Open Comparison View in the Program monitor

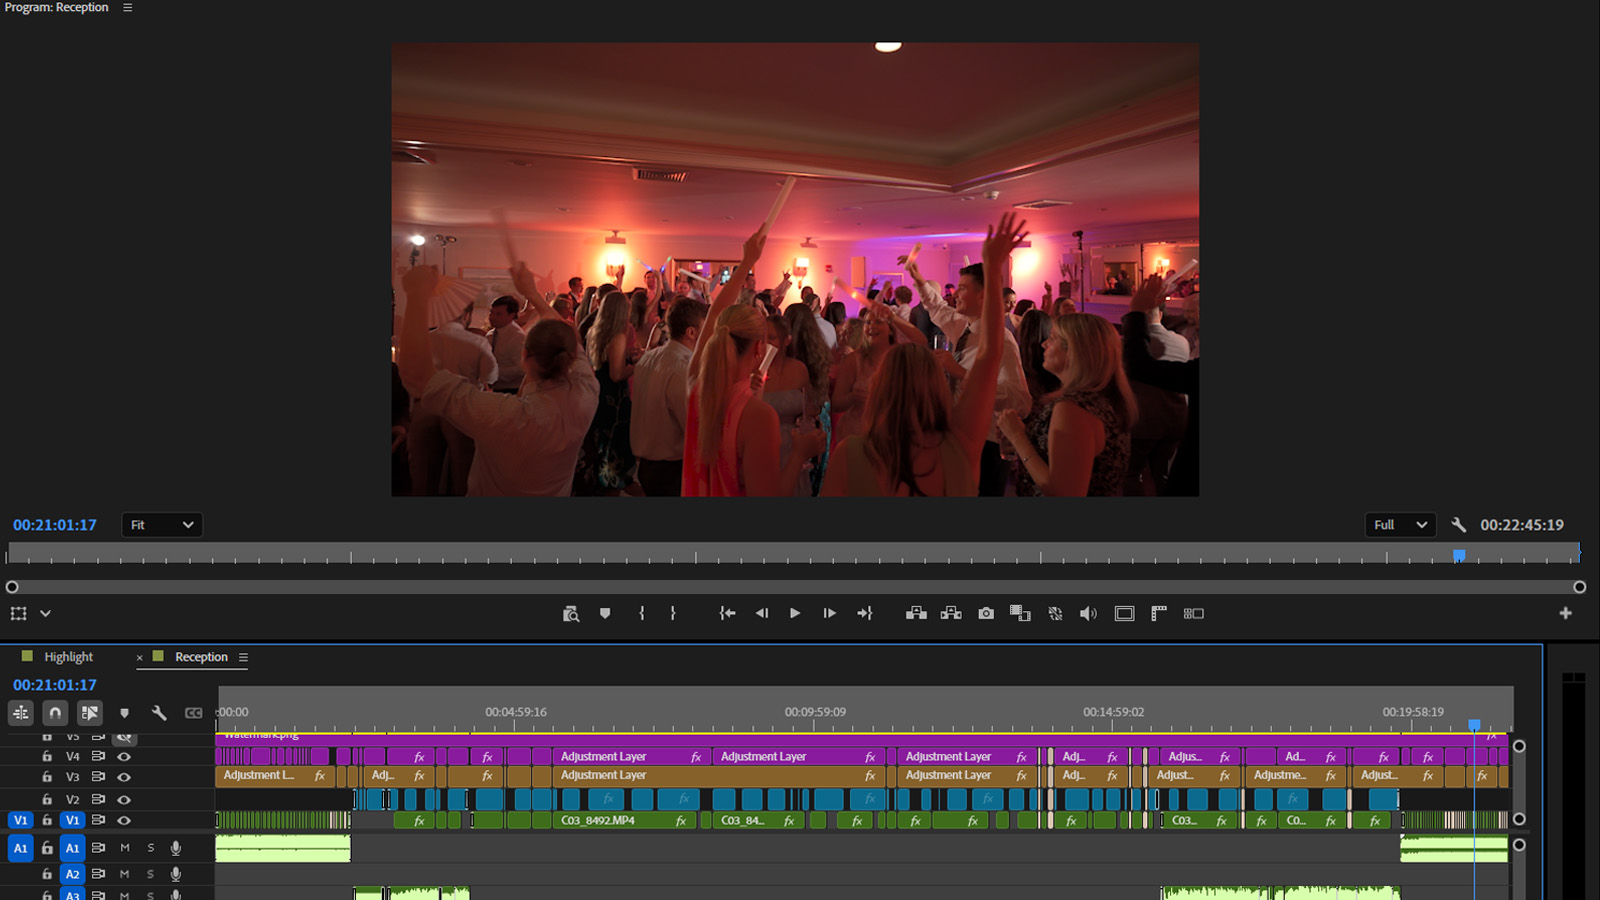(1020, 613)
